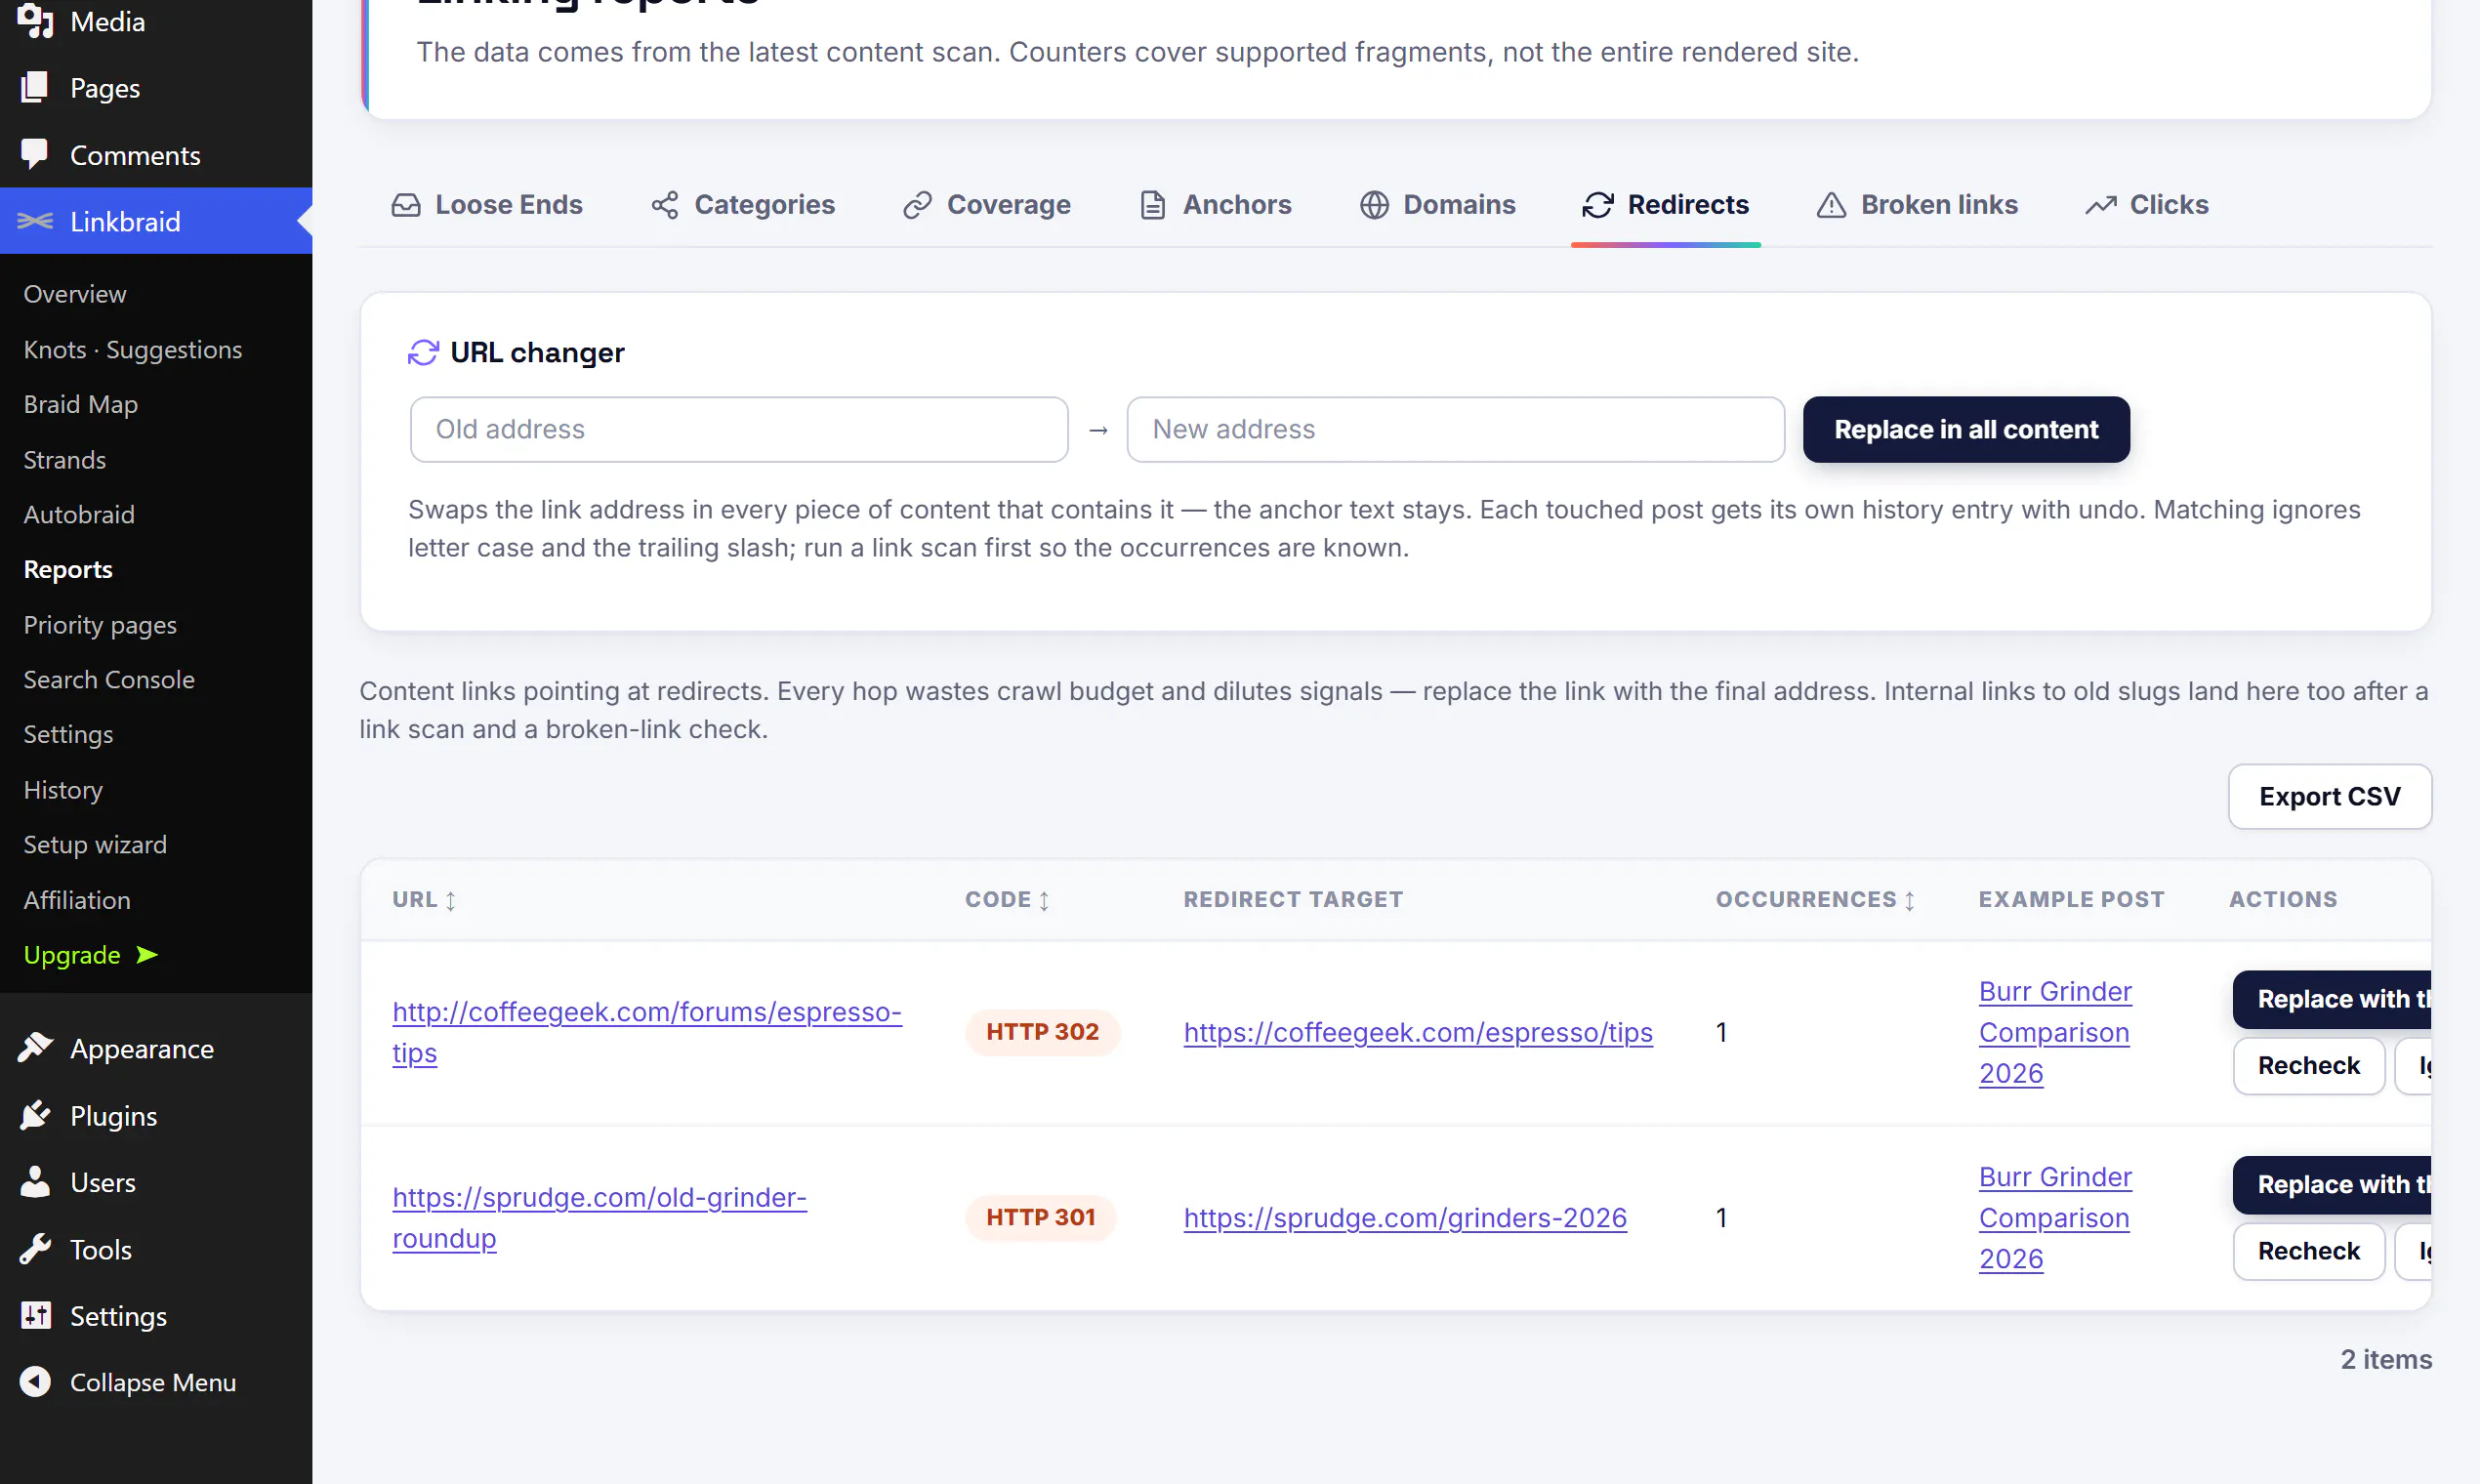Open Priority pages submenu item

(x=99, y=624)
